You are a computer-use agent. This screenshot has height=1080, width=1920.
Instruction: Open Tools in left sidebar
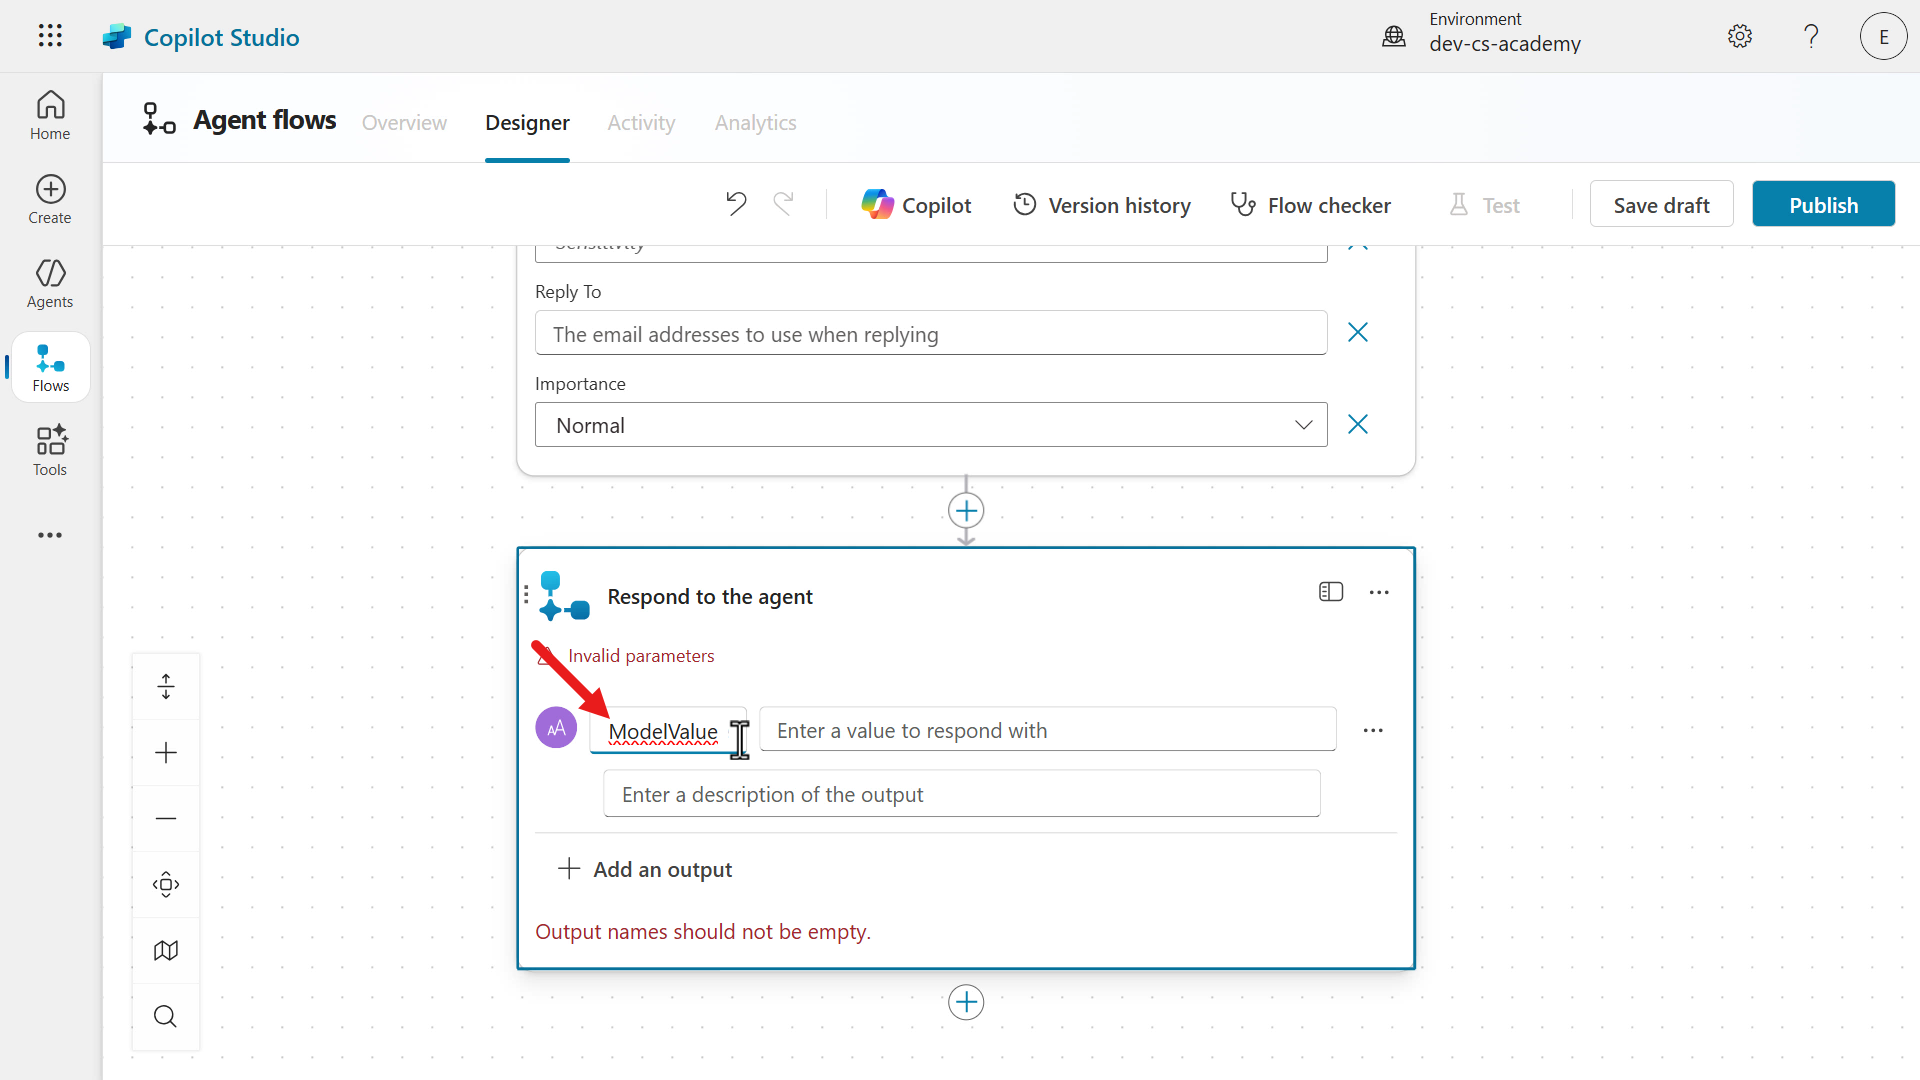[x=50, y=450]
